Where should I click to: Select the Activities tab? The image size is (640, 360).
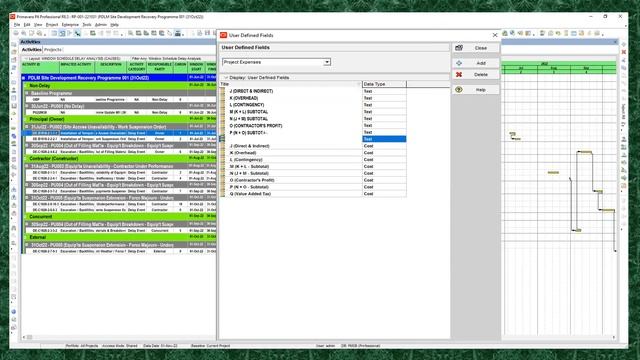coord(32,50)
